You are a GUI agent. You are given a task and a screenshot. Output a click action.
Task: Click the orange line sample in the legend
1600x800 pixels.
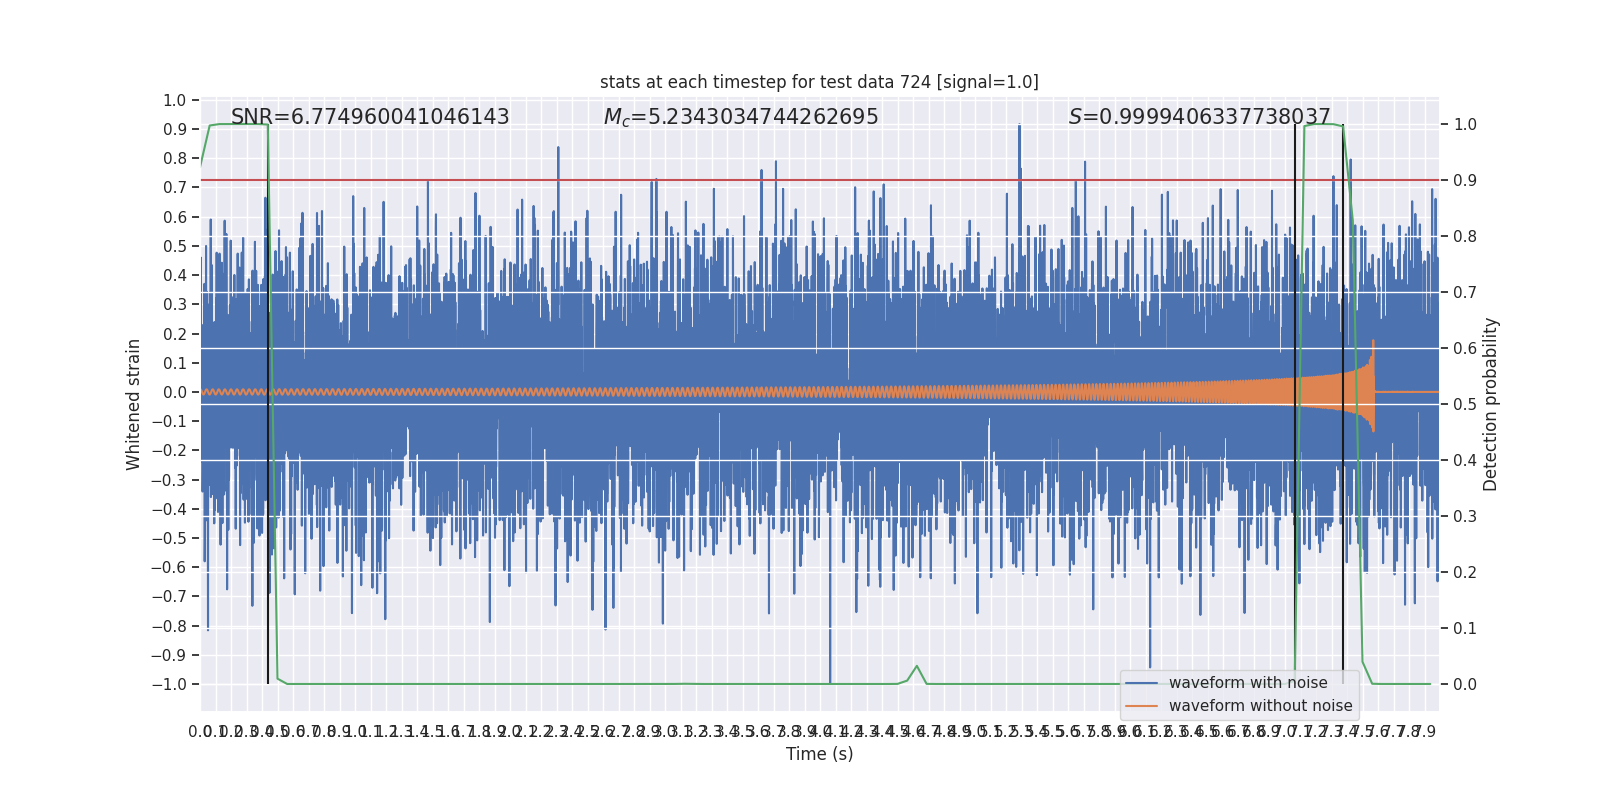click(x=1142, y=706)
